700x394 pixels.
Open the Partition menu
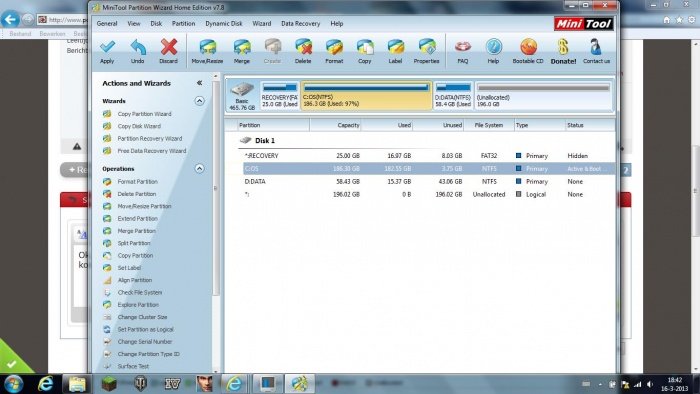(183, 24)
